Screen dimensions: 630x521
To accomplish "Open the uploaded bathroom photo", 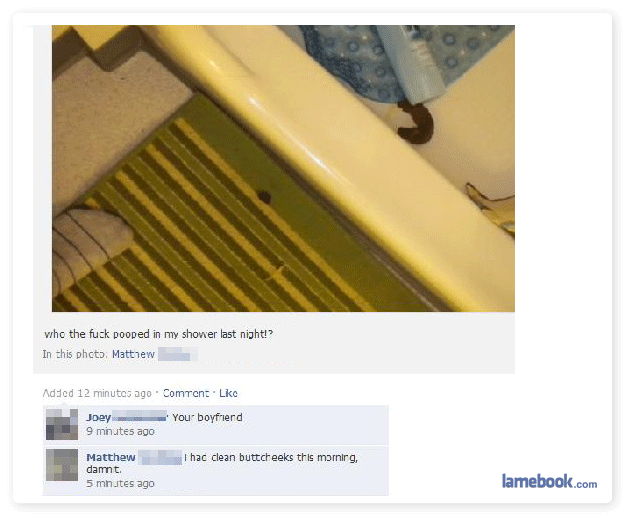I will pyautogui.click(x=283, y=168).
